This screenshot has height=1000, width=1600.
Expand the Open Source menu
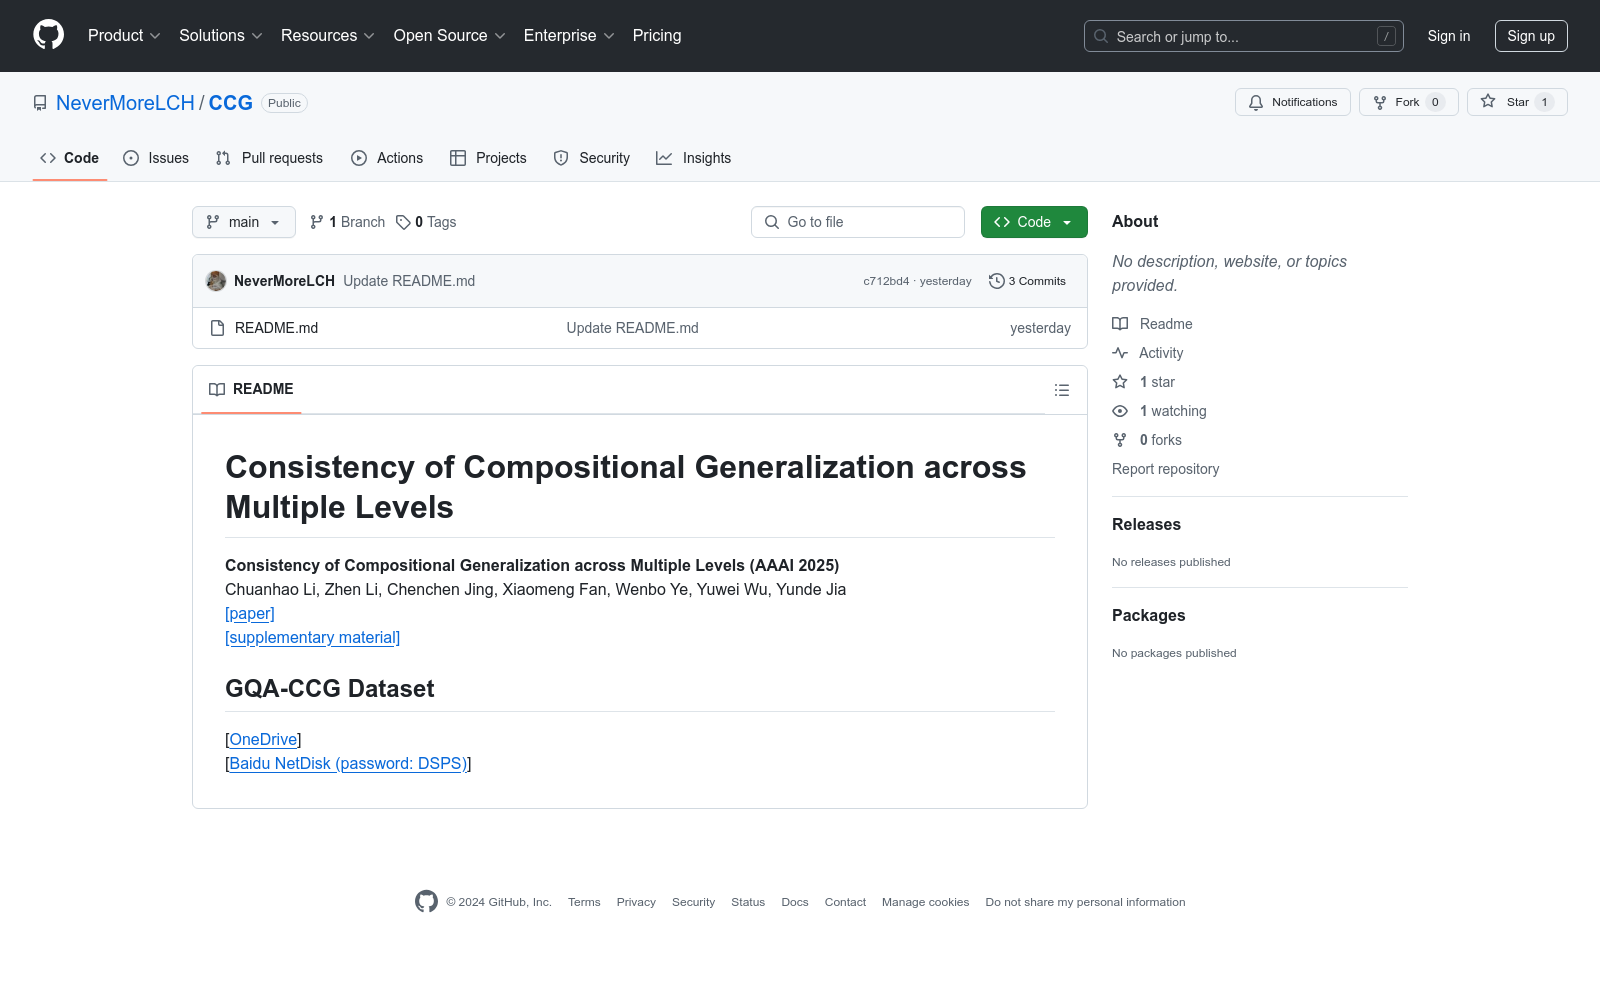(x=450, y=35)
